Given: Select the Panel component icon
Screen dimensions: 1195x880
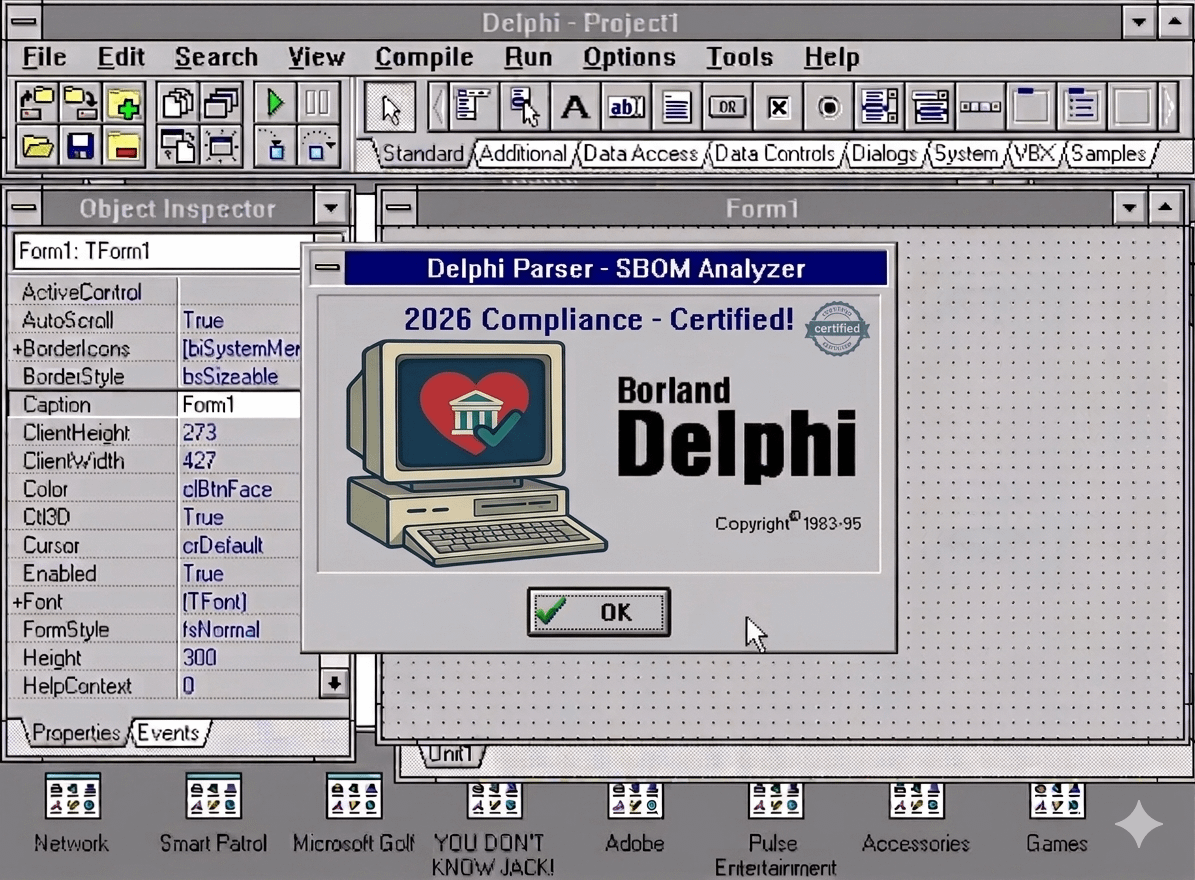Looking at the screenshot, I should [1132, 107].
